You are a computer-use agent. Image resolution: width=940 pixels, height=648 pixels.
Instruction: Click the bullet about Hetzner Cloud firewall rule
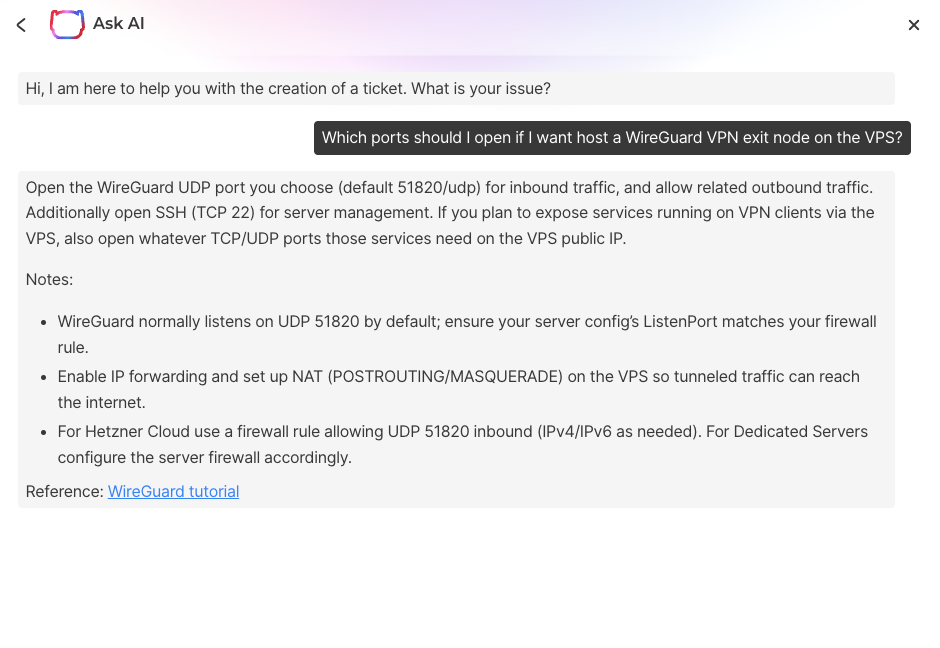(463, 445)
